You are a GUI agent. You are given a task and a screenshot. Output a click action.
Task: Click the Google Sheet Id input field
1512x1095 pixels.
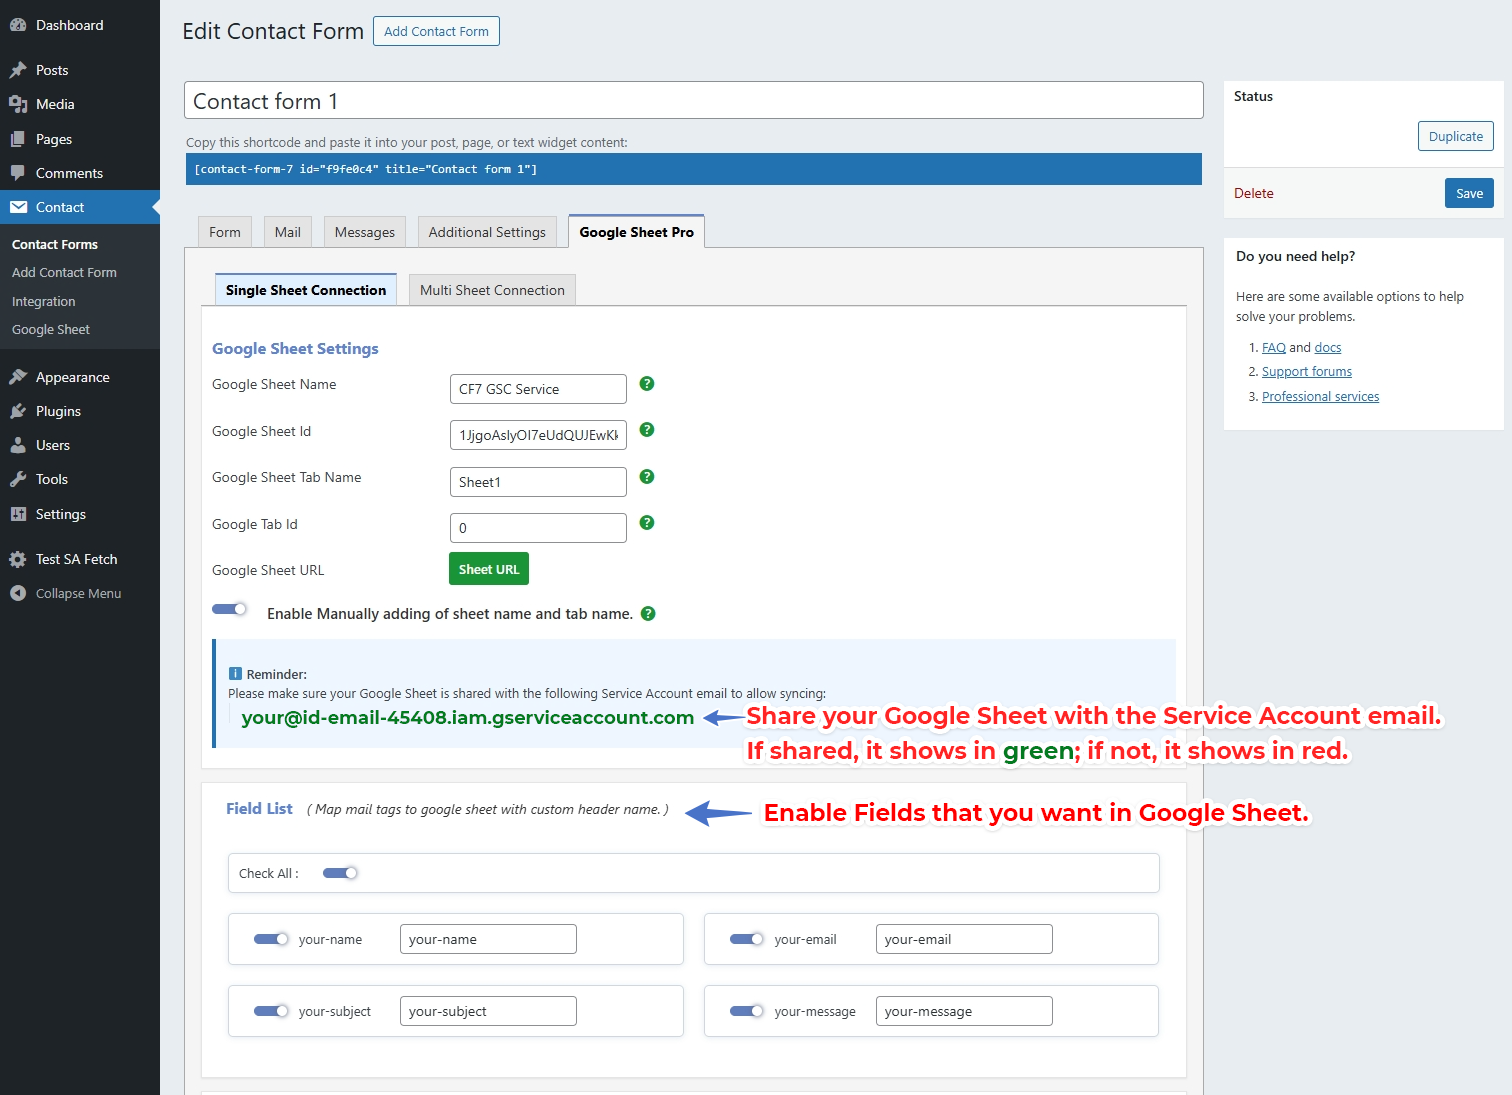click(537, 434)
